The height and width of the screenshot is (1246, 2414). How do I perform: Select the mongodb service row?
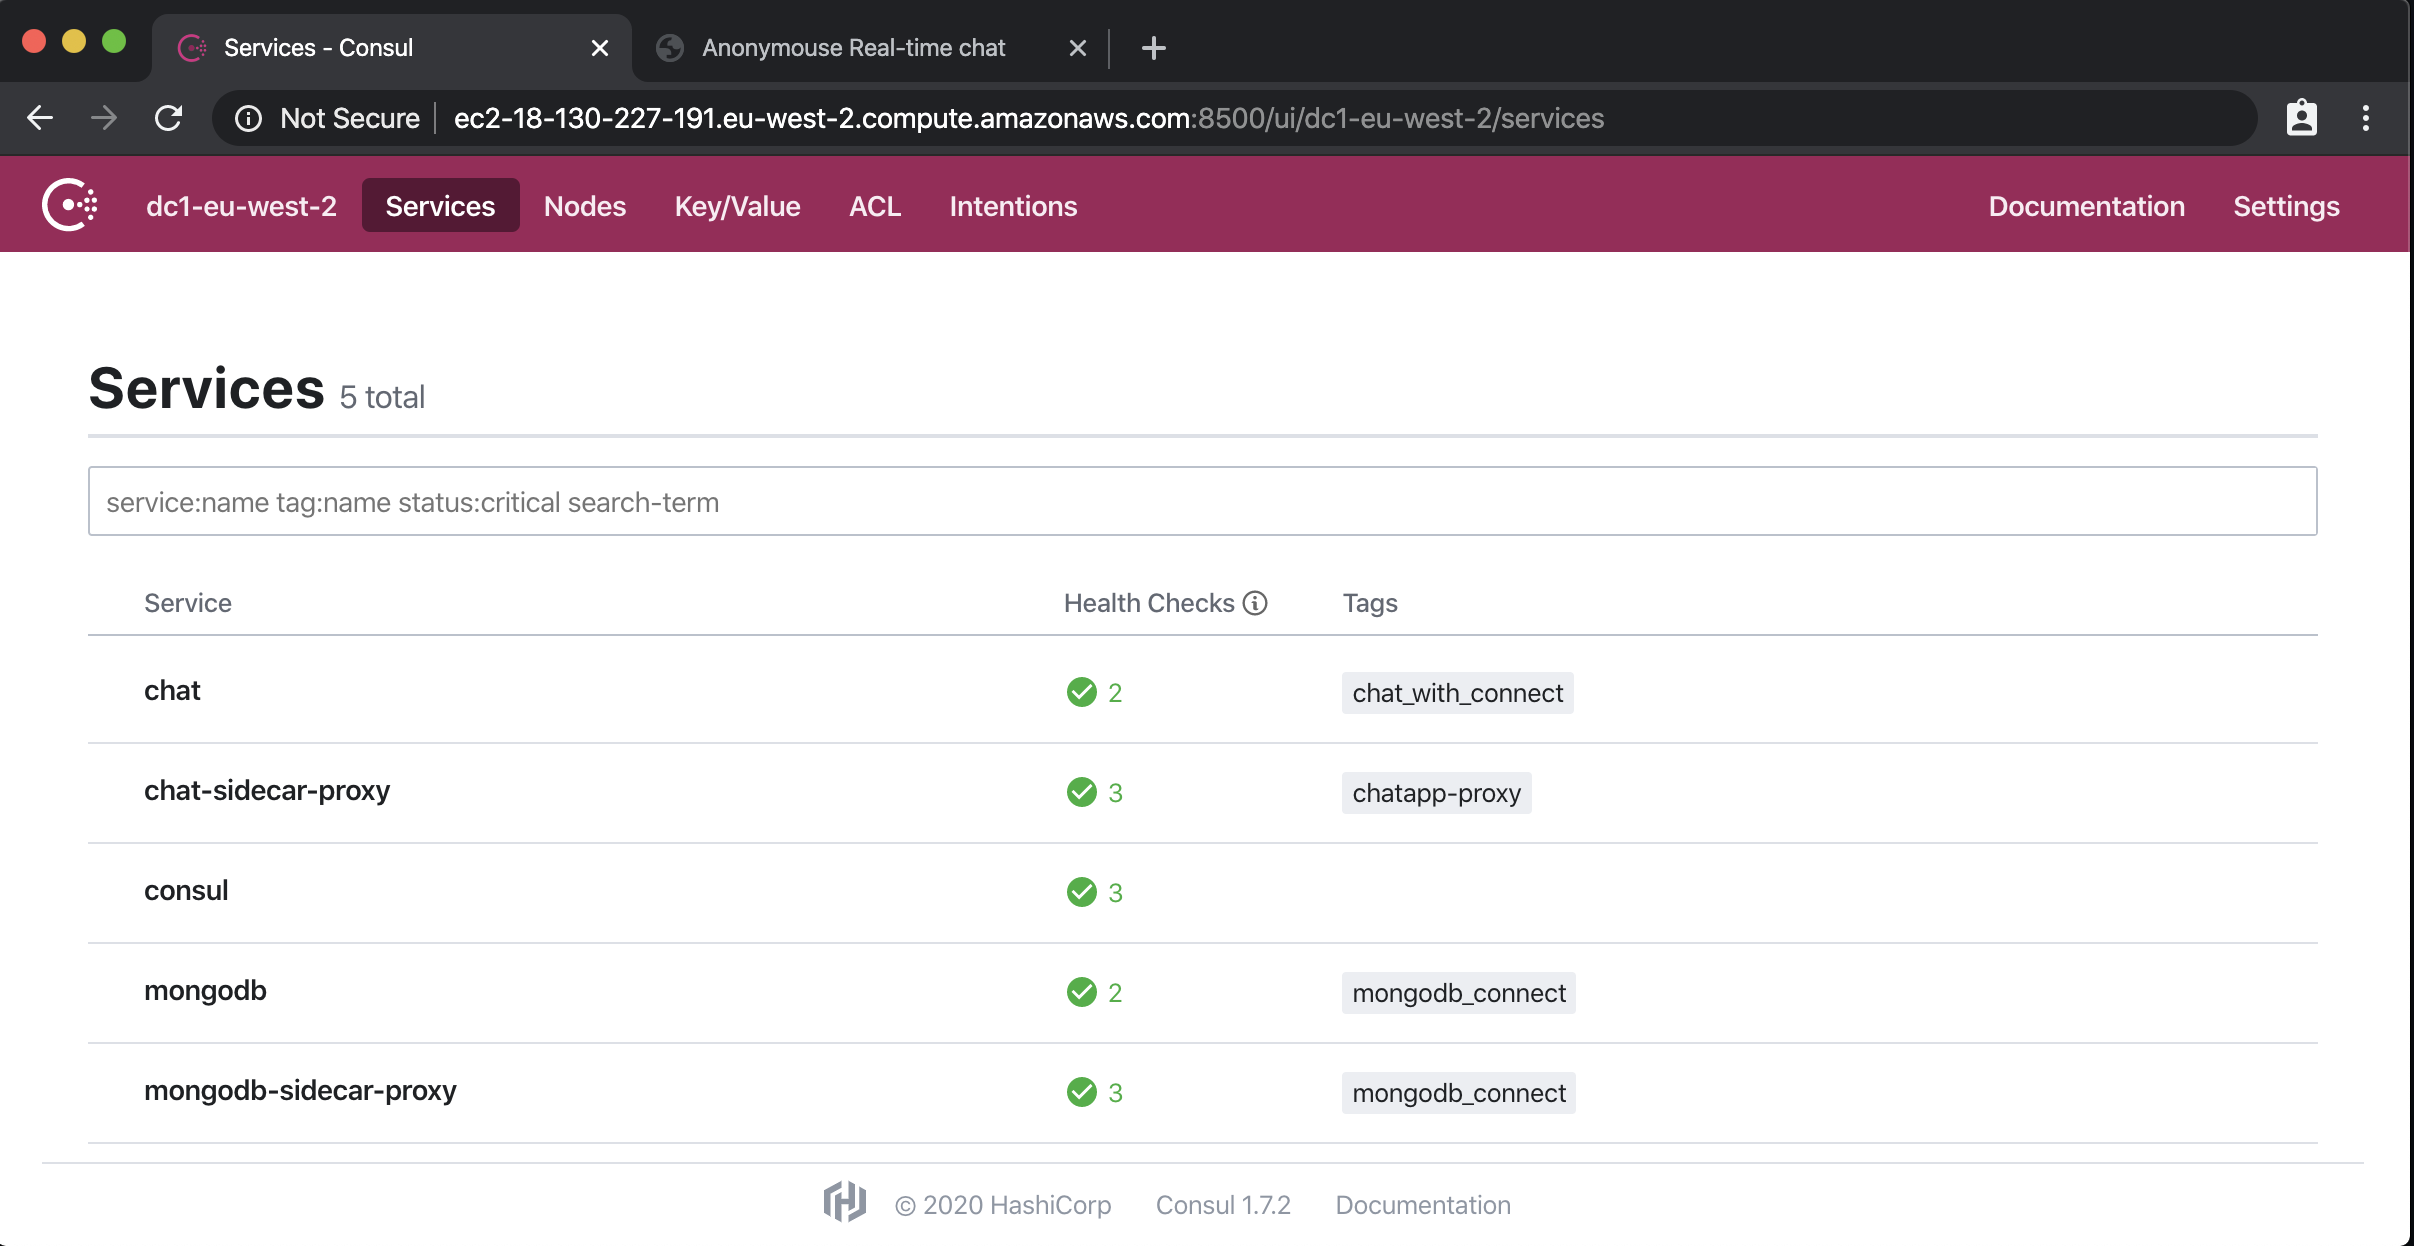click(205, 991)
